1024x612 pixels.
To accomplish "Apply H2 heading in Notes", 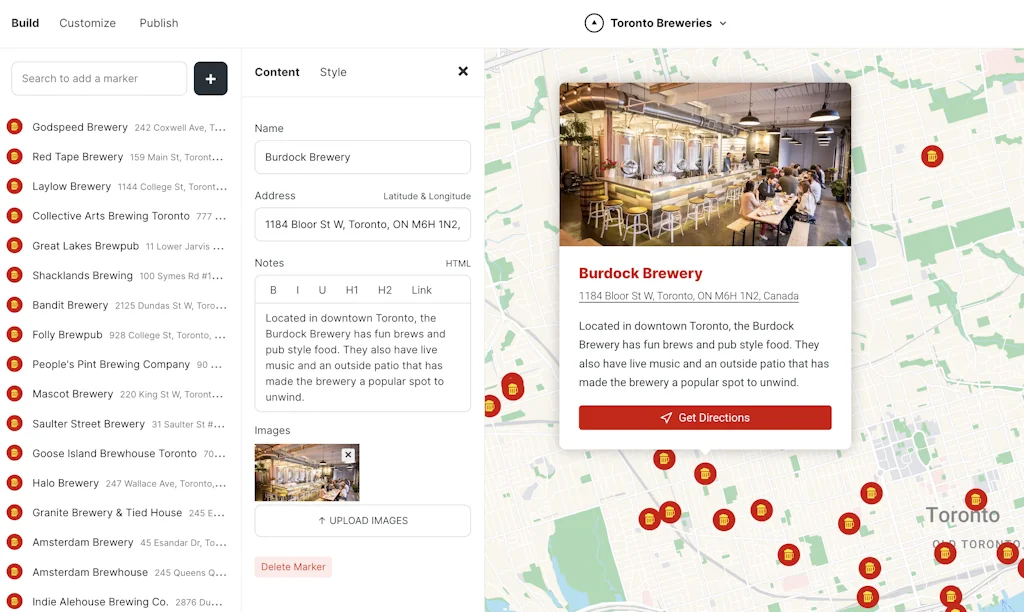I will (x=385, y=290).
